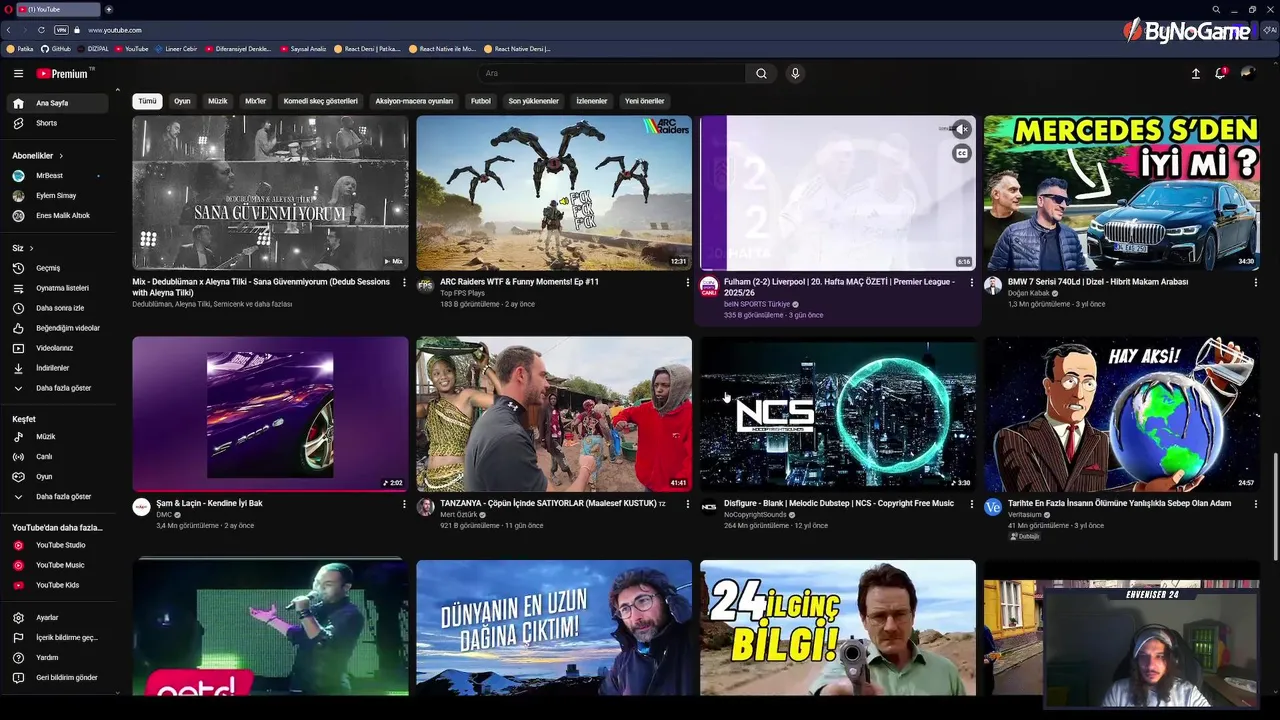Open Oynatma listeleri in sidebar
The height and width of the screenshot is (720, 1280).
point(58,288)
